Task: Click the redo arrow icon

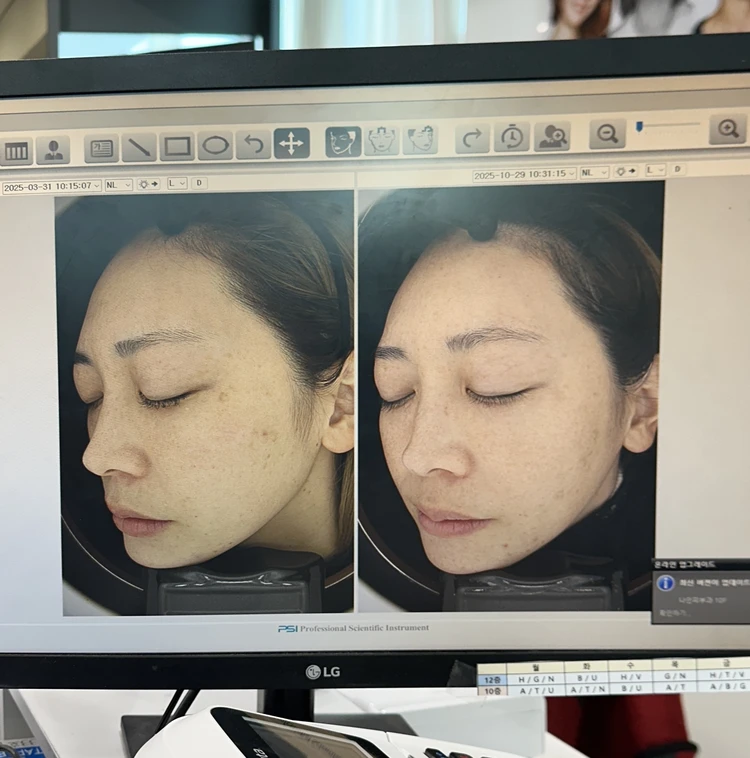Action: point(472,138)
